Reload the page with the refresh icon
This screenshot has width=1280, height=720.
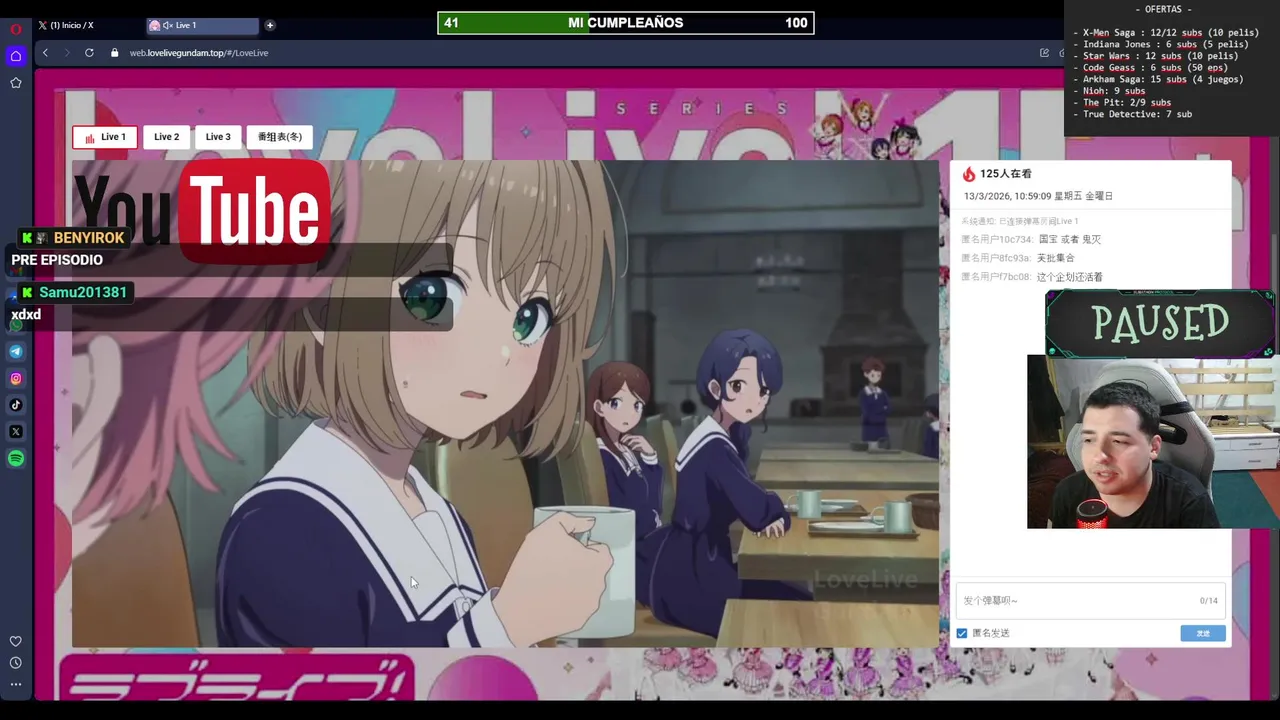[x=89, y=53]
